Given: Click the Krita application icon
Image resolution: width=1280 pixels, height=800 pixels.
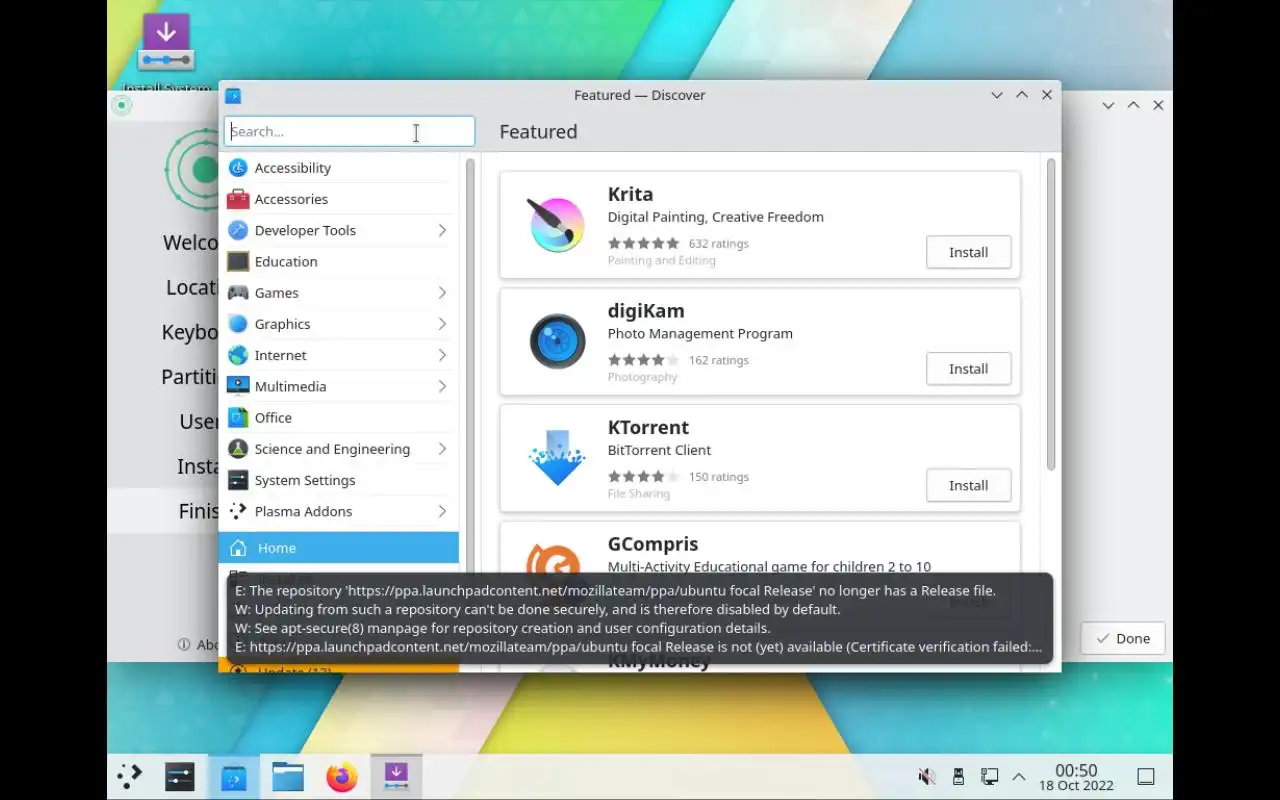Looking at the screenshot, I should pos(557,225).
